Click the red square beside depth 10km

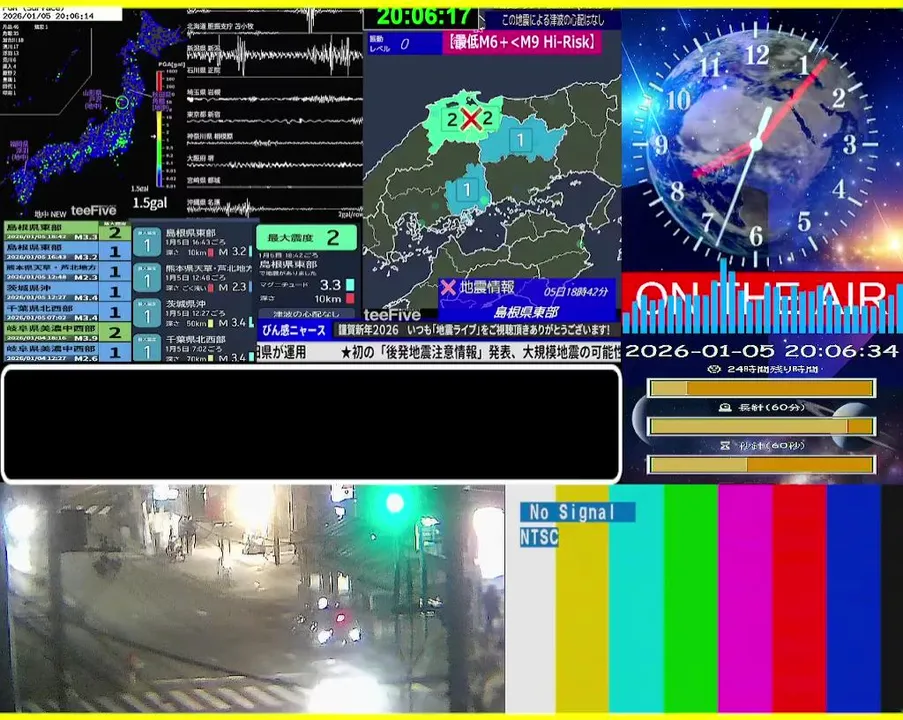click(350, 298)
